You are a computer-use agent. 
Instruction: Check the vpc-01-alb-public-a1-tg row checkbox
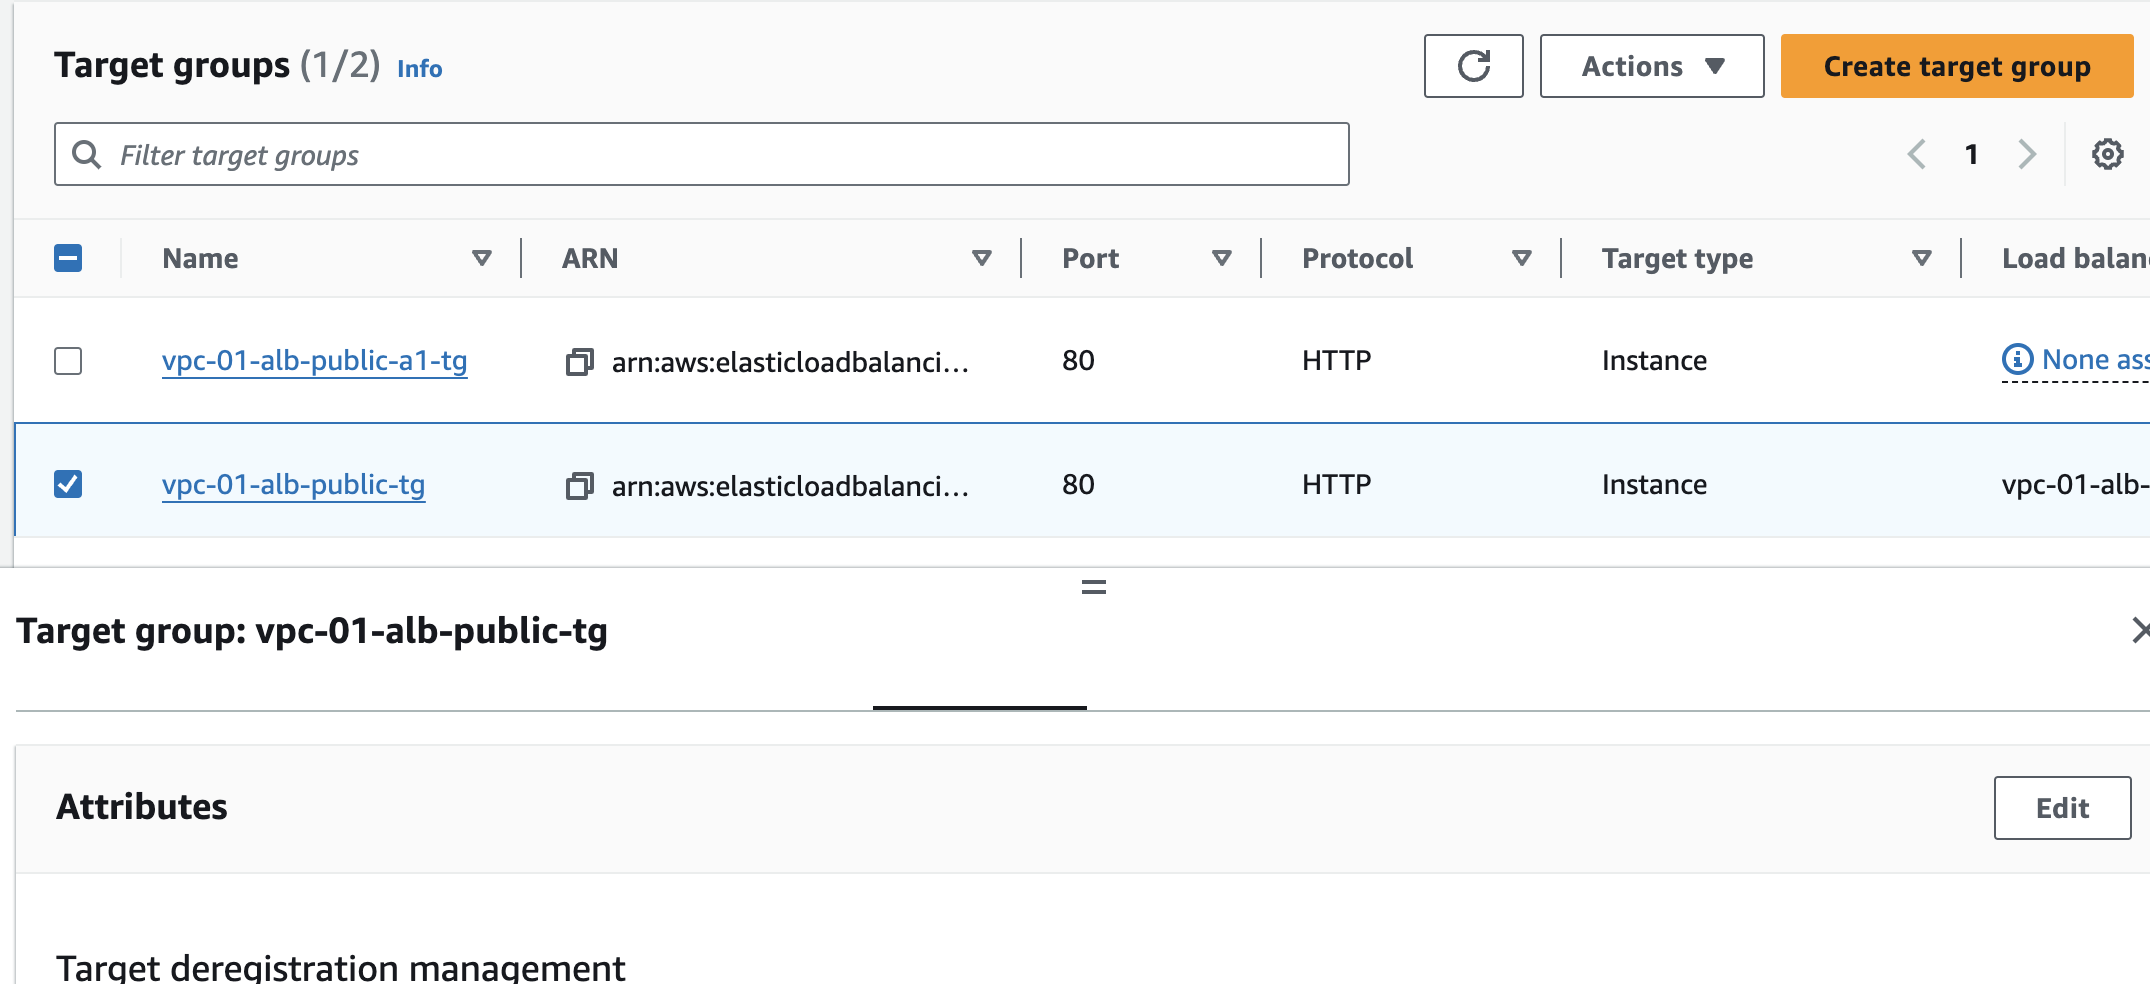(68, 361)
